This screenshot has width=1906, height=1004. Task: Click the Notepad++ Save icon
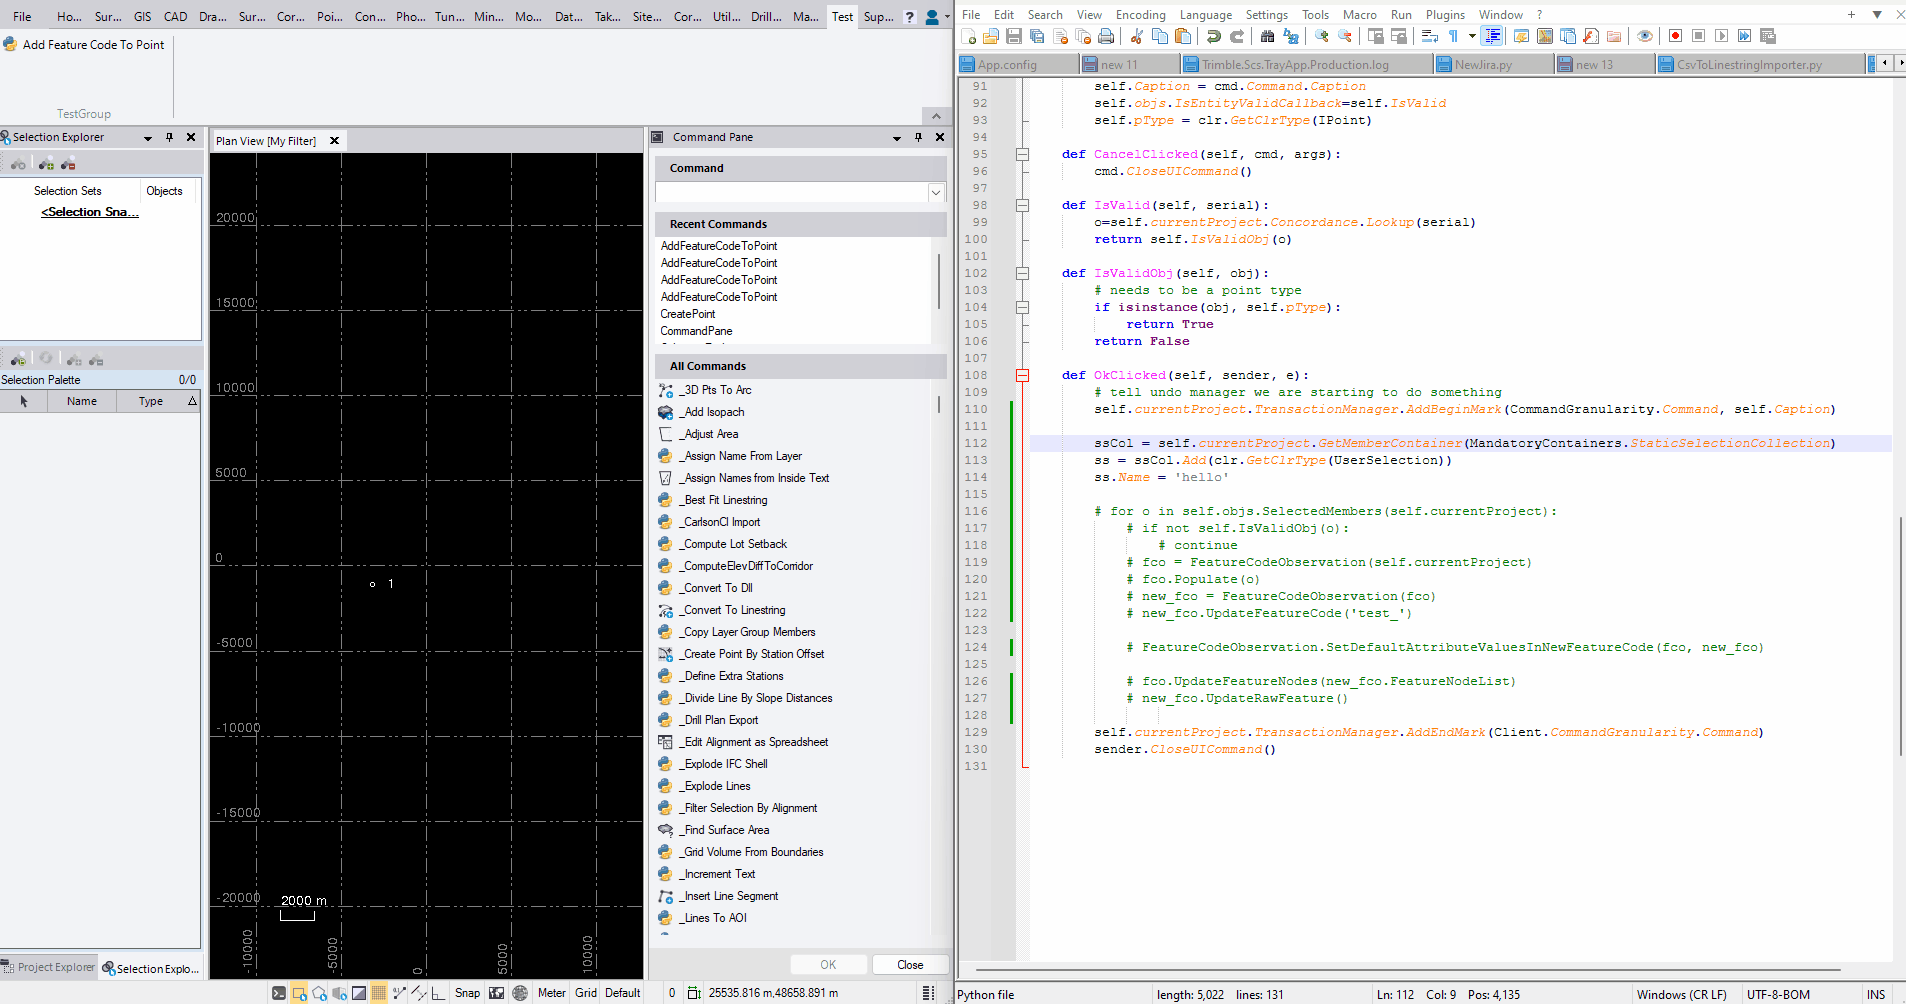[1014, 36]
